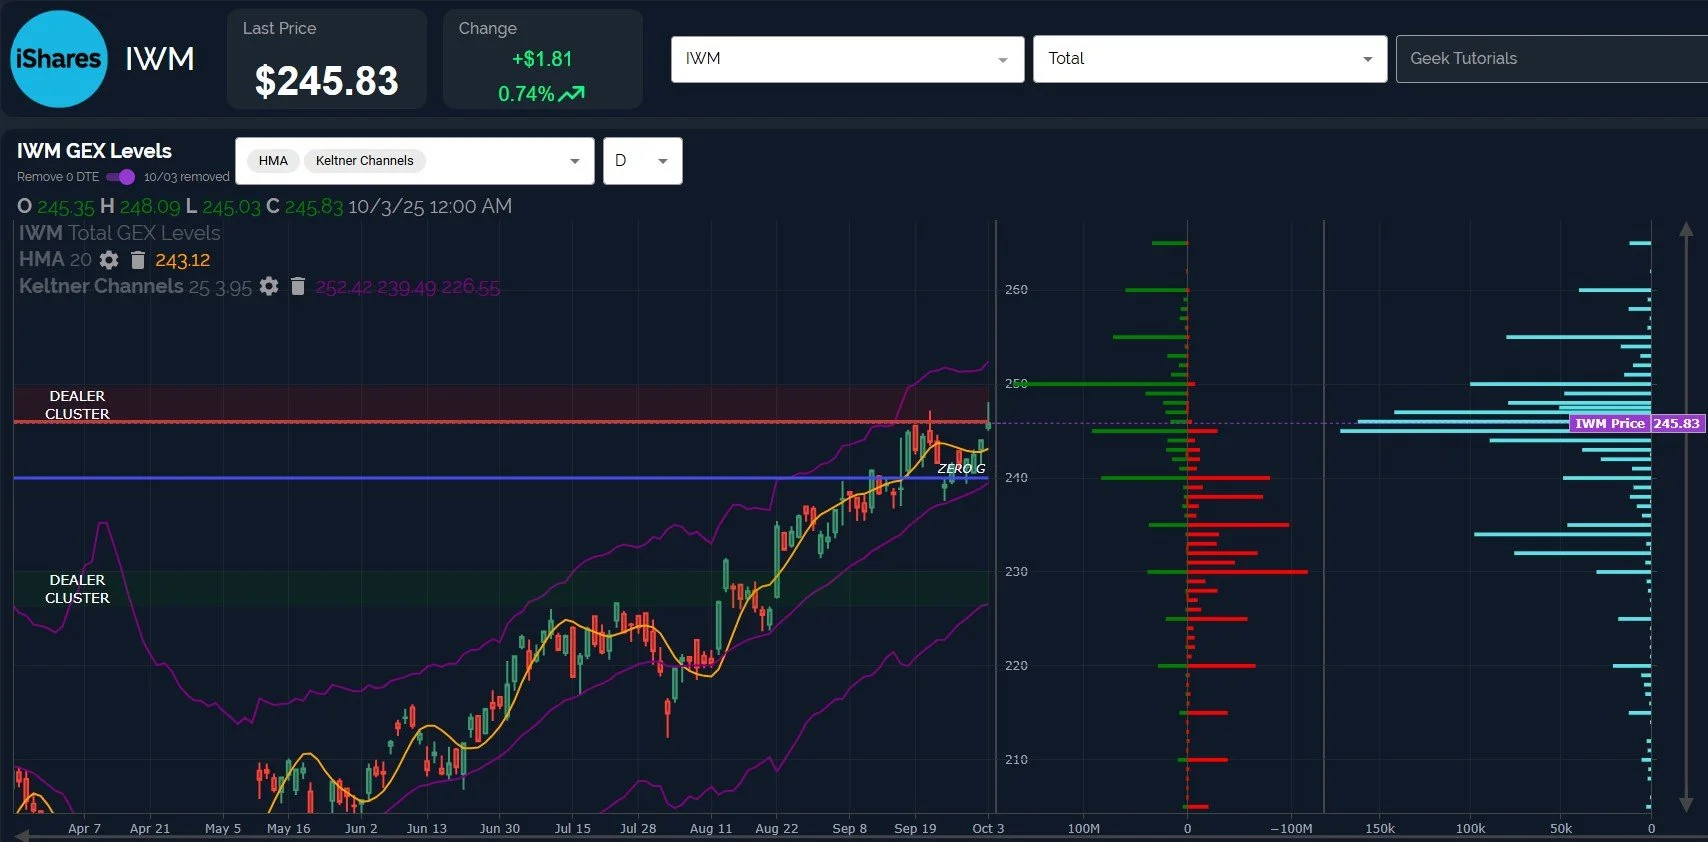Click the HMA value 243.12

click(x=182, y=260)
